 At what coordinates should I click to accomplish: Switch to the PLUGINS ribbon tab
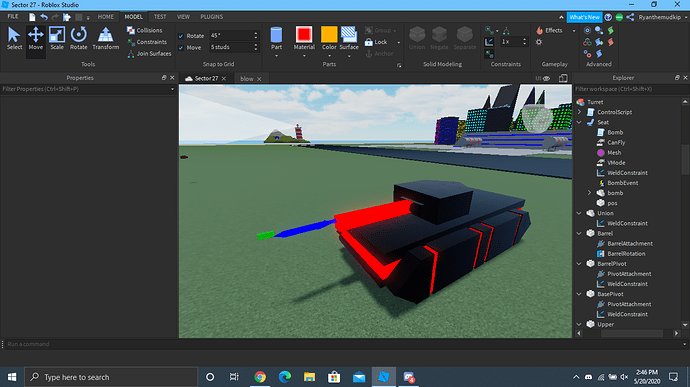pyautogui.click(x=212, y=17)
